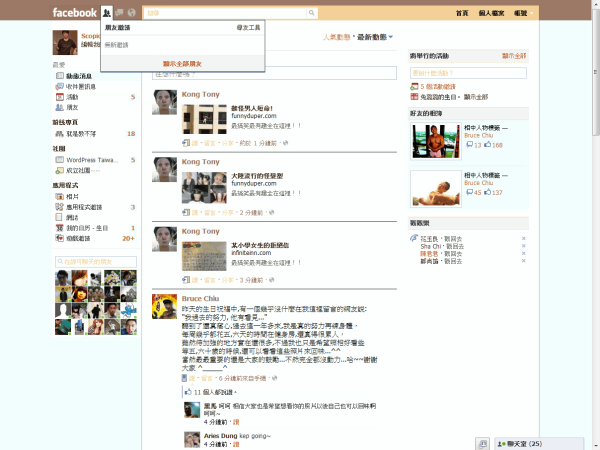
Task: Open the chat room (25) bar
Action: [539, 444]
